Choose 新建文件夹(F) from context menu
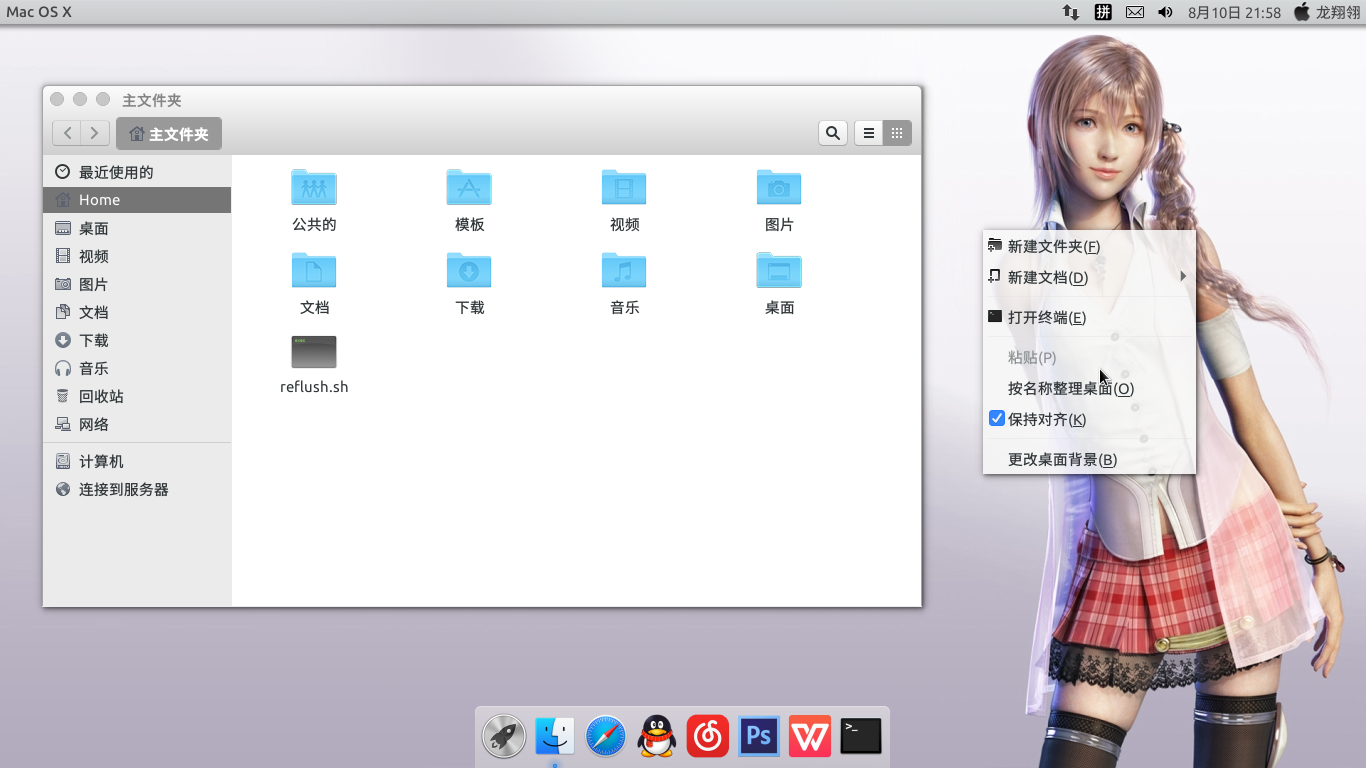The height and width of the screenshot is (768, 1366). (x=1089, y=246)
